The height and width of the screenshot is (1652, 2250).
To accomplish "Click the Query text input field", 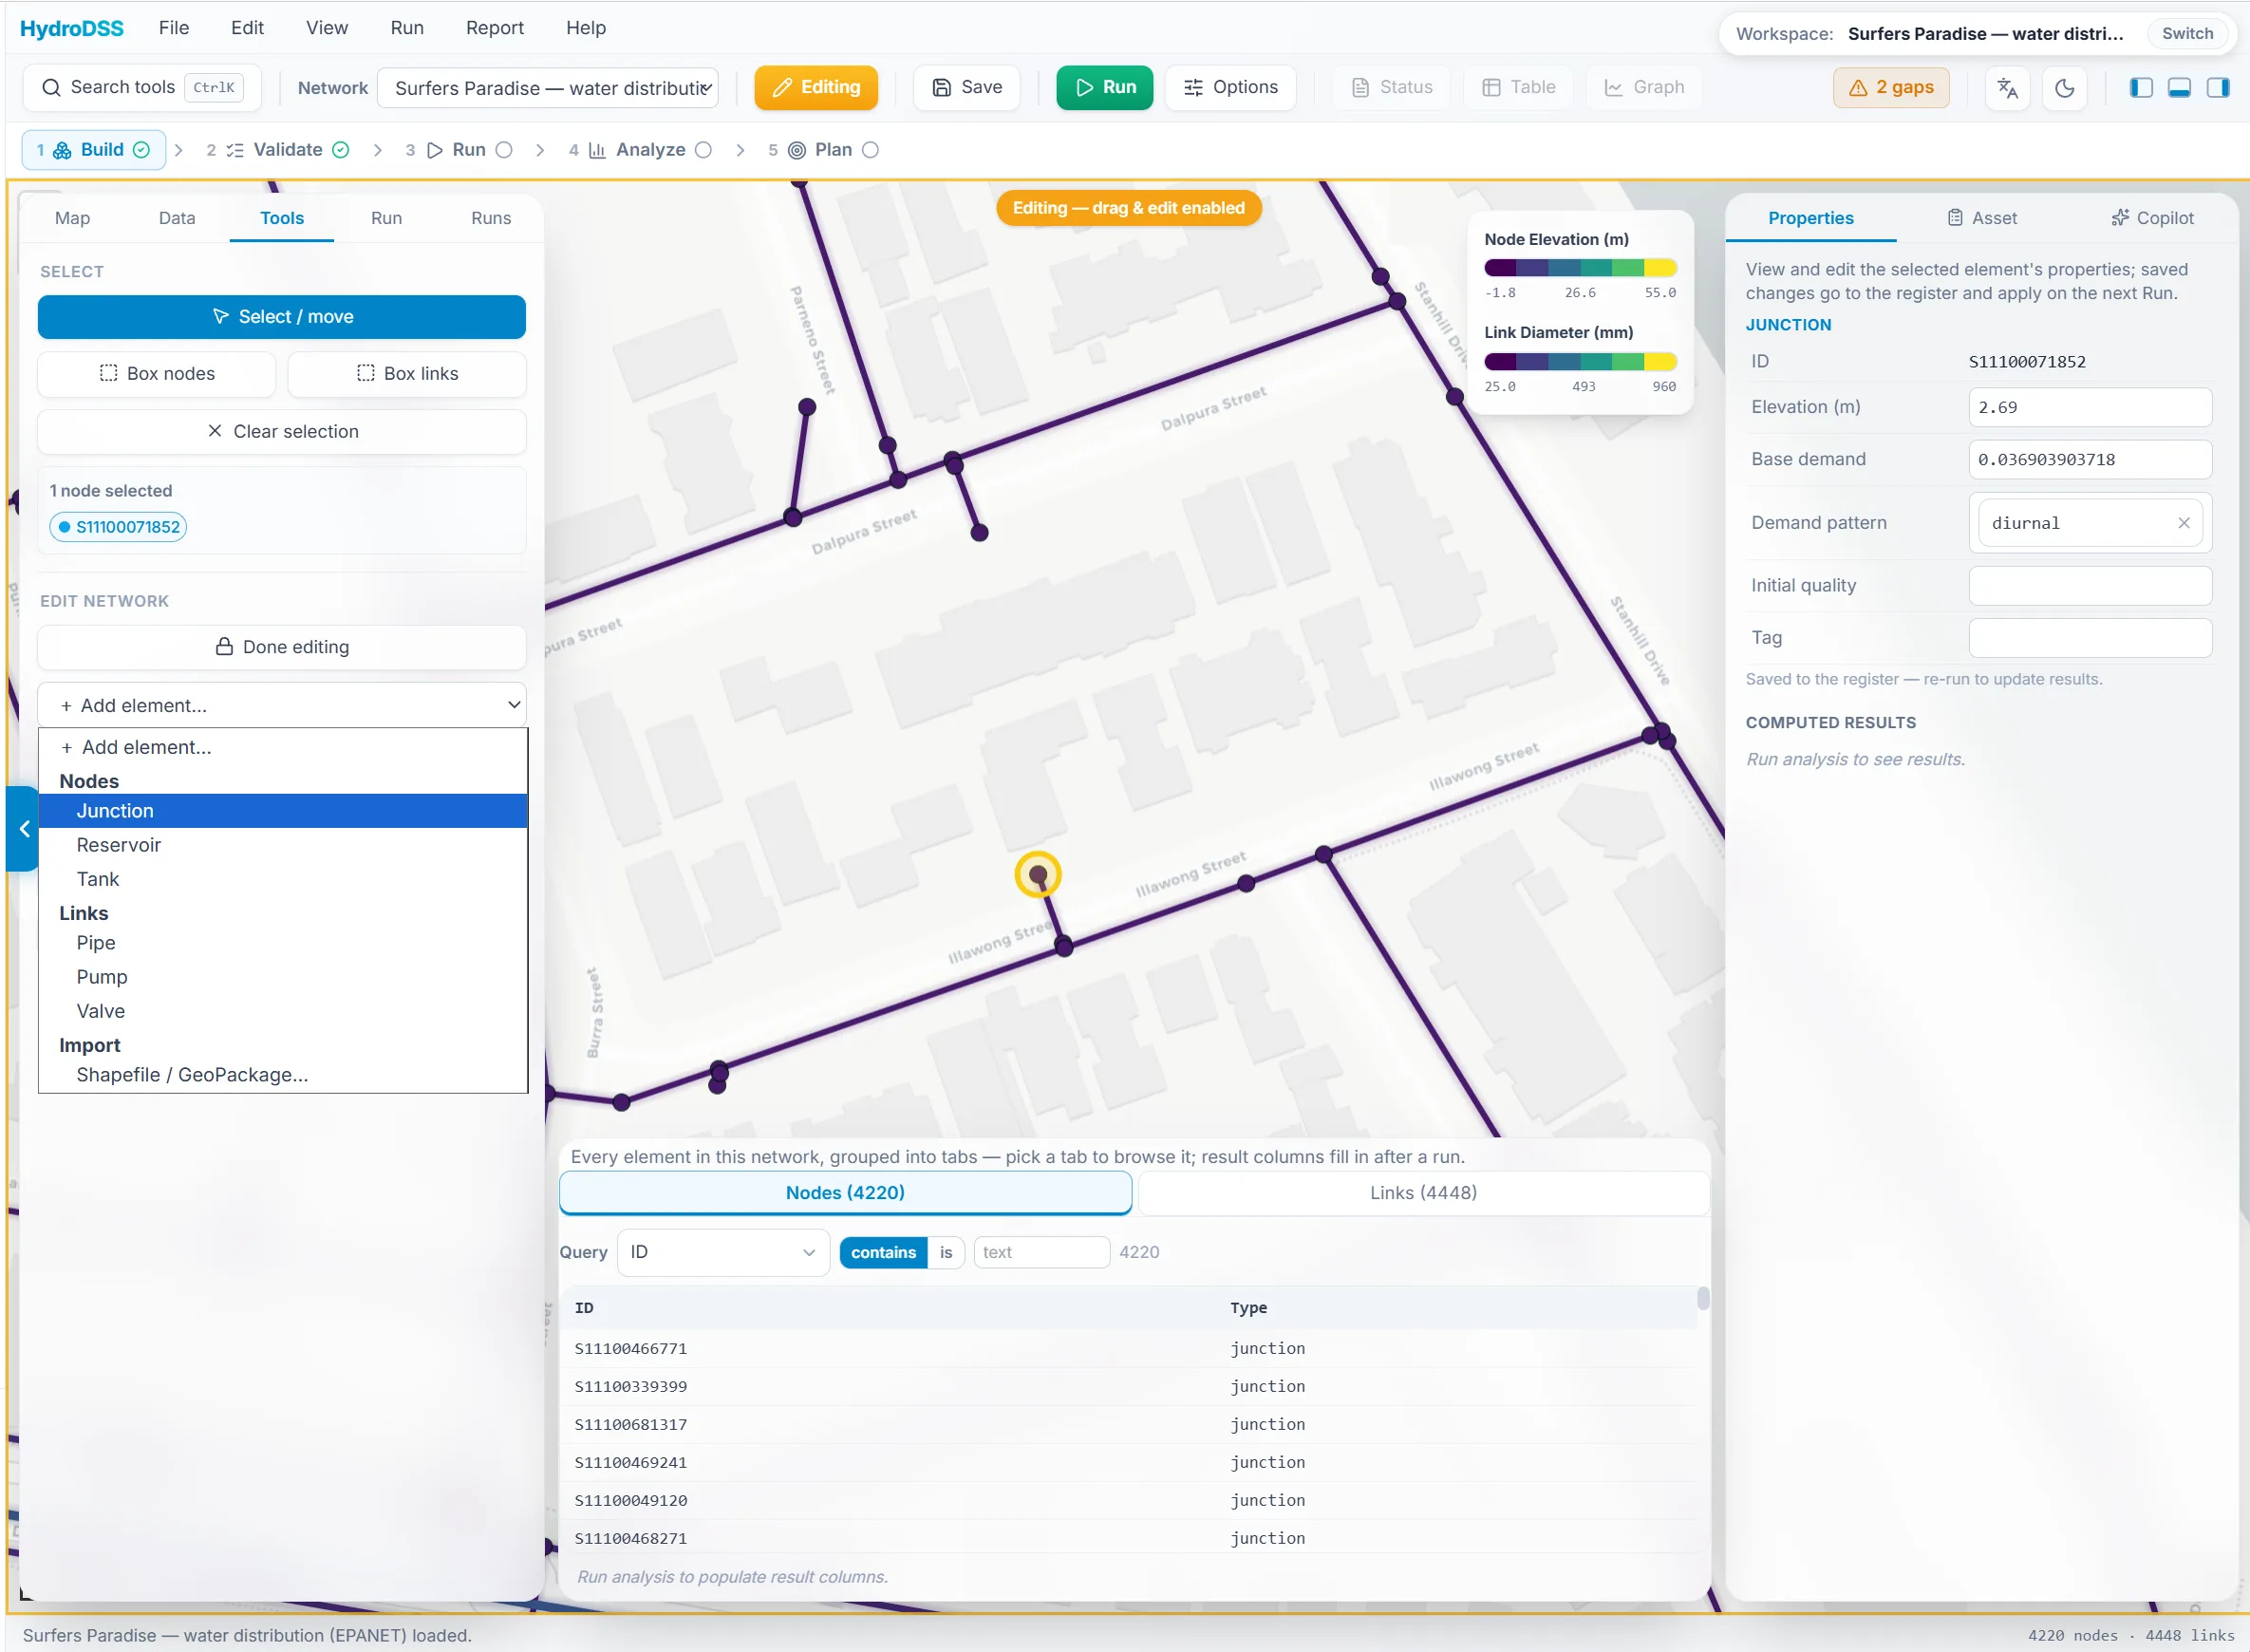I will (x=1042, y=1253).
